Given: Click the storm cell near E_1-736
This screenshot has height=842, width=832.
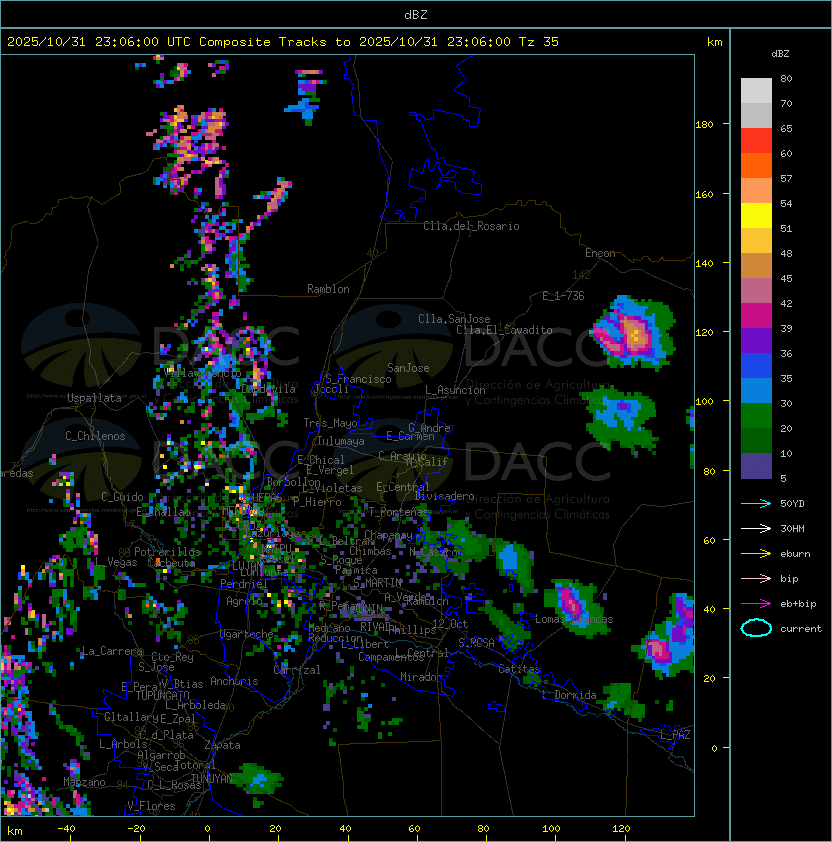Looking at the screenshot, I should pyautogui.click(x=634, y=333).
